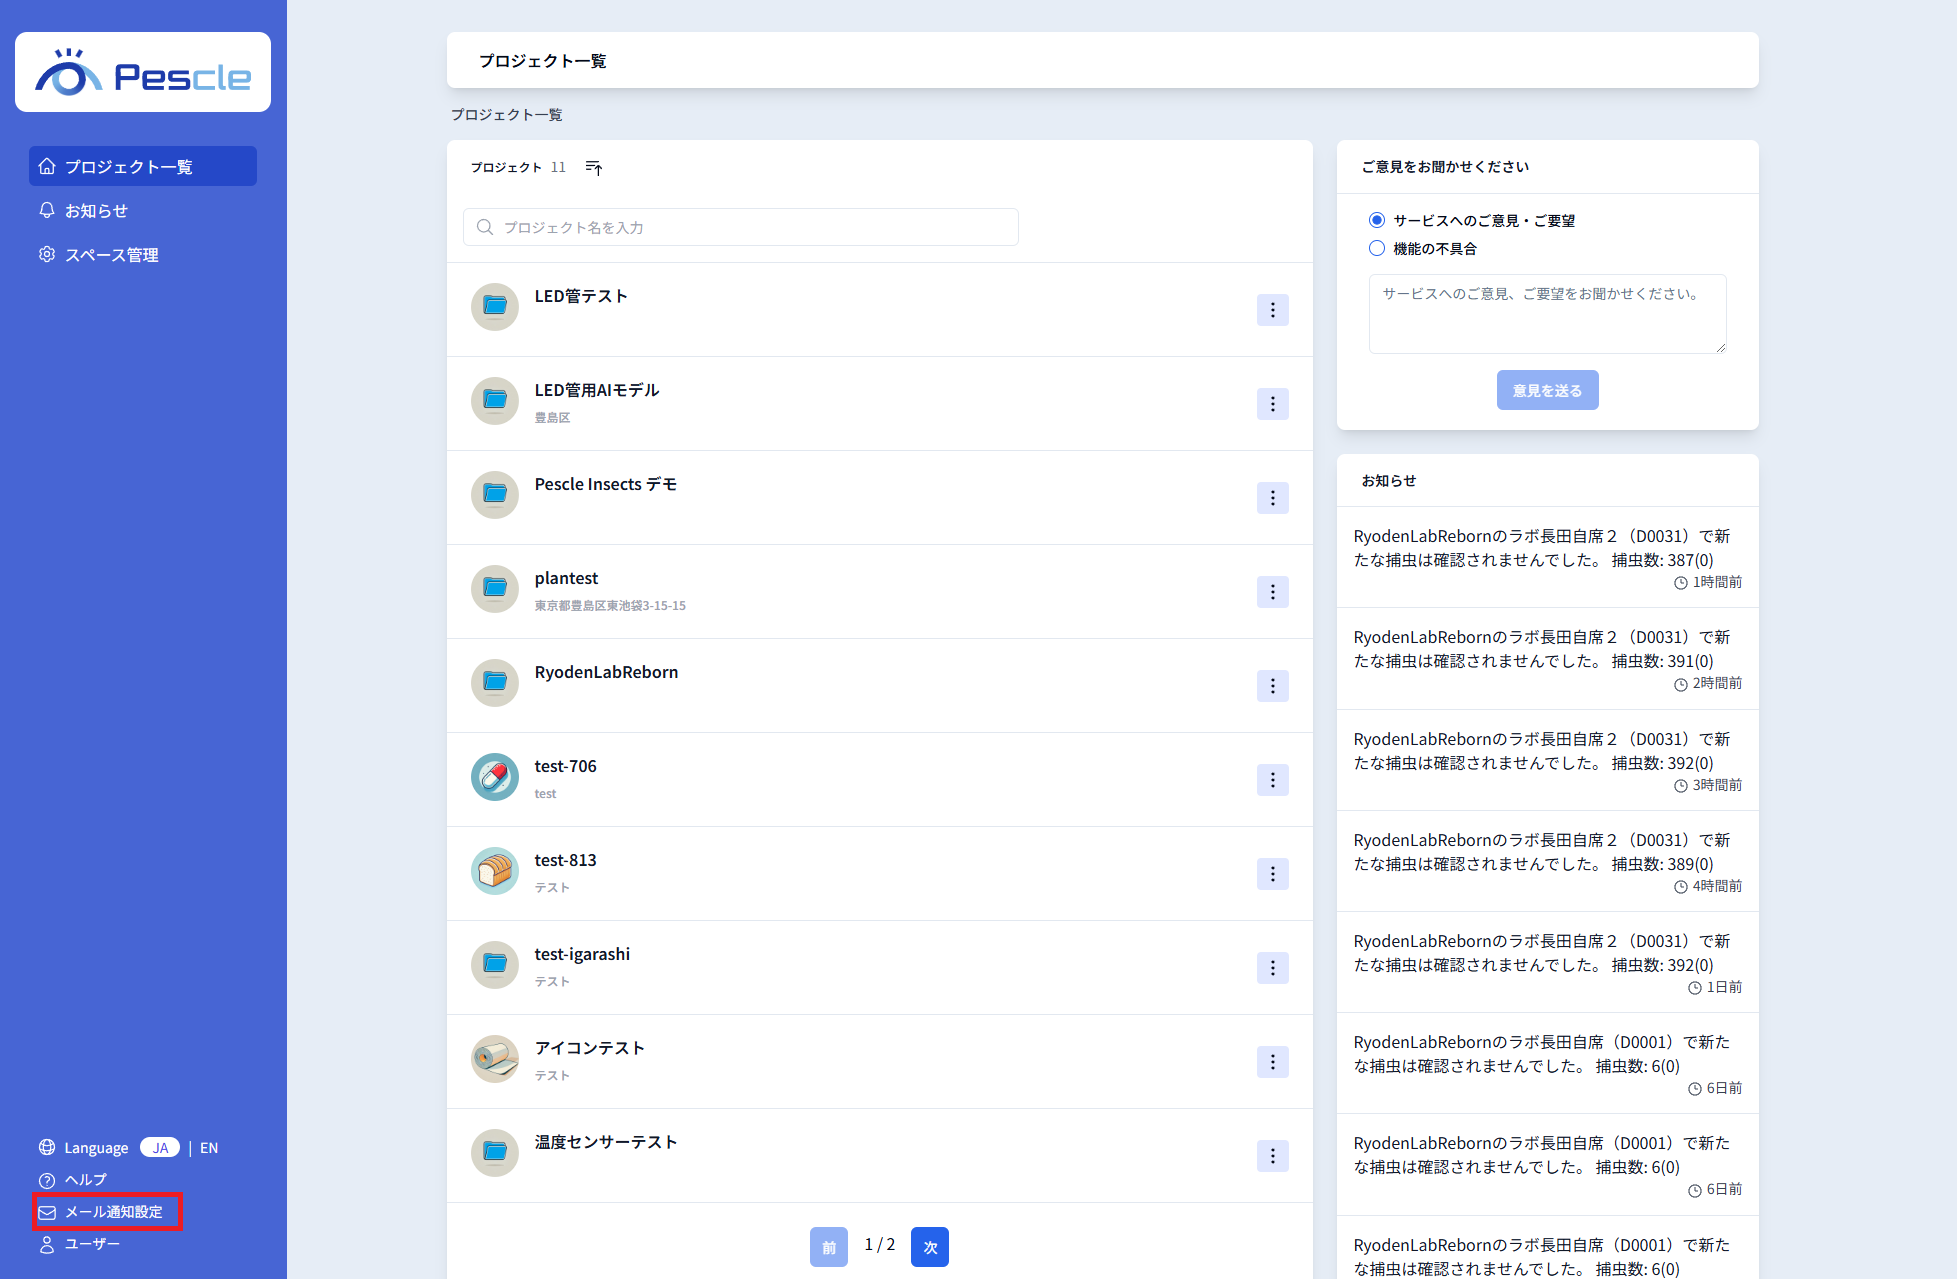
Task: Go to next page with 次 button
Action: (x=929, y=1247)
